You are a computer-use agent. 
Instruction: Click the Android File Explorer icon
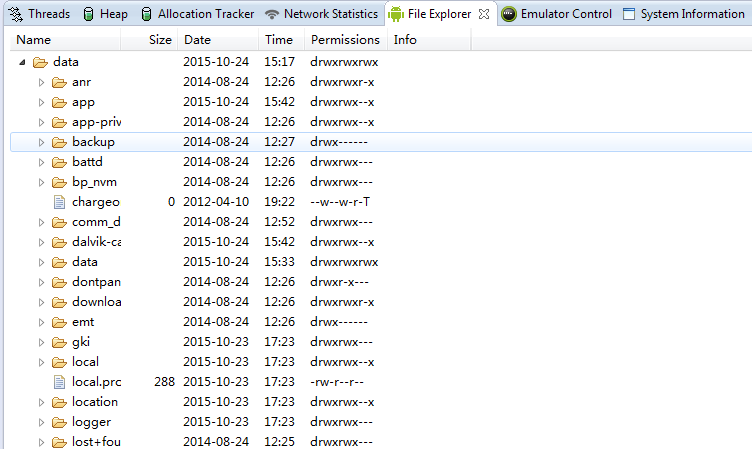tap(396, 14)
